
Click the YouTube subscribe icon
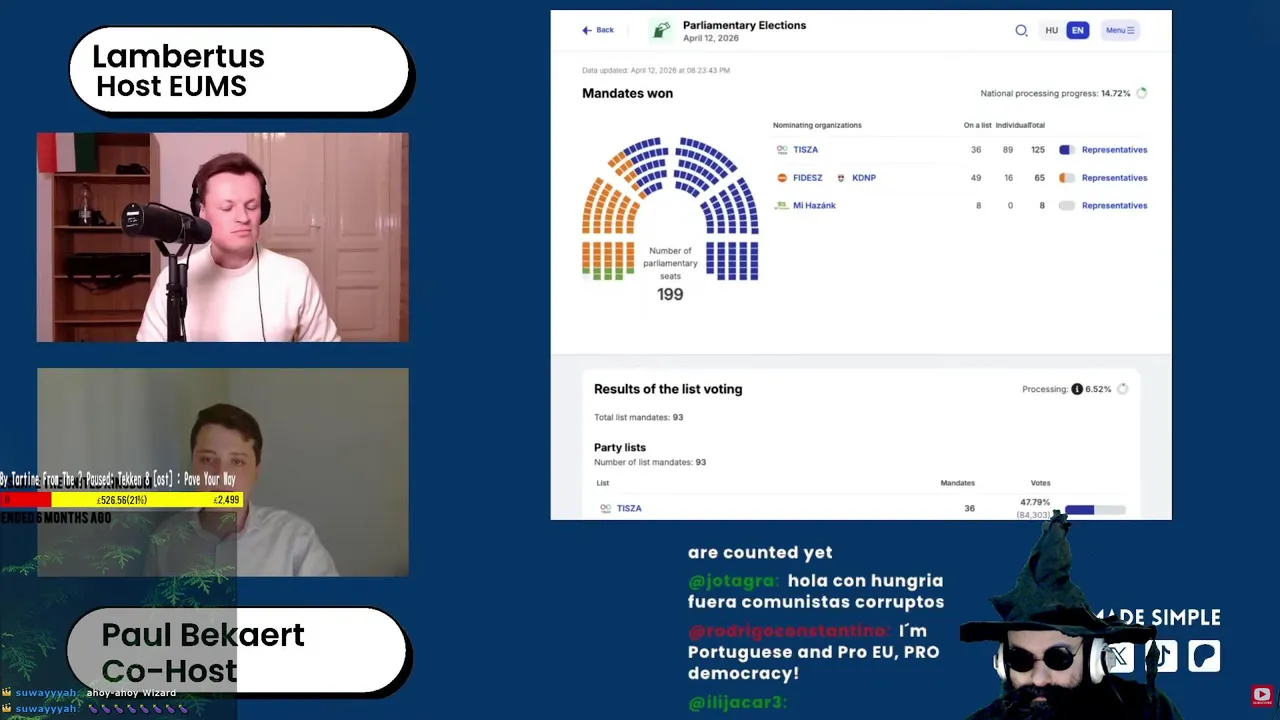tap(1261, 695)
